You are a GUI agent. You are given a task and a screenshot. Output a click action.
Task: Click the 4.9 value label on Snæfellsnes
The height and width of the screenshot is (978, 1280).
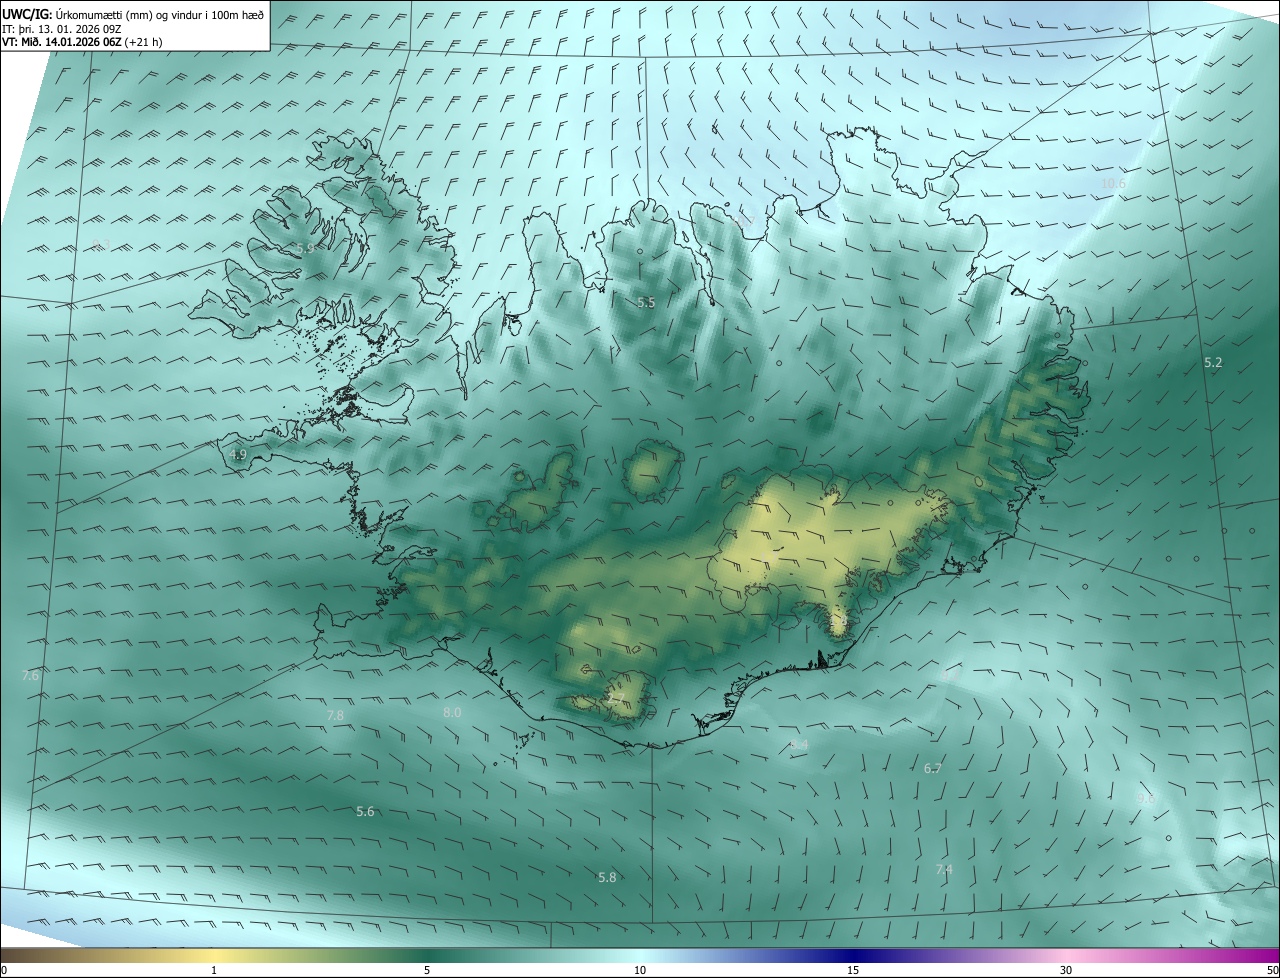point(238,455)
